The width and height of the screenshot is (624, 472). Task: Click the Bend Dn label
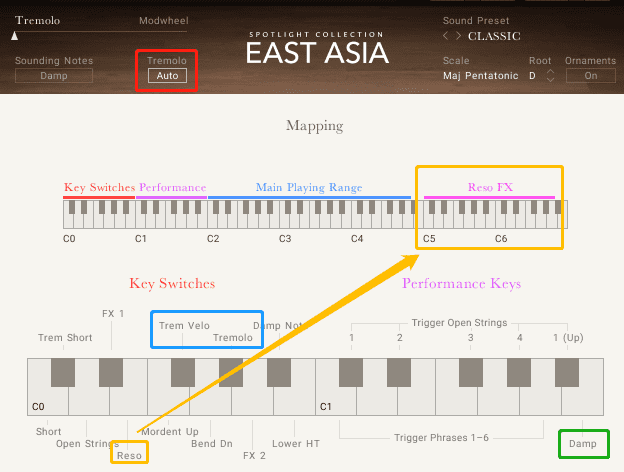(212, 443)
